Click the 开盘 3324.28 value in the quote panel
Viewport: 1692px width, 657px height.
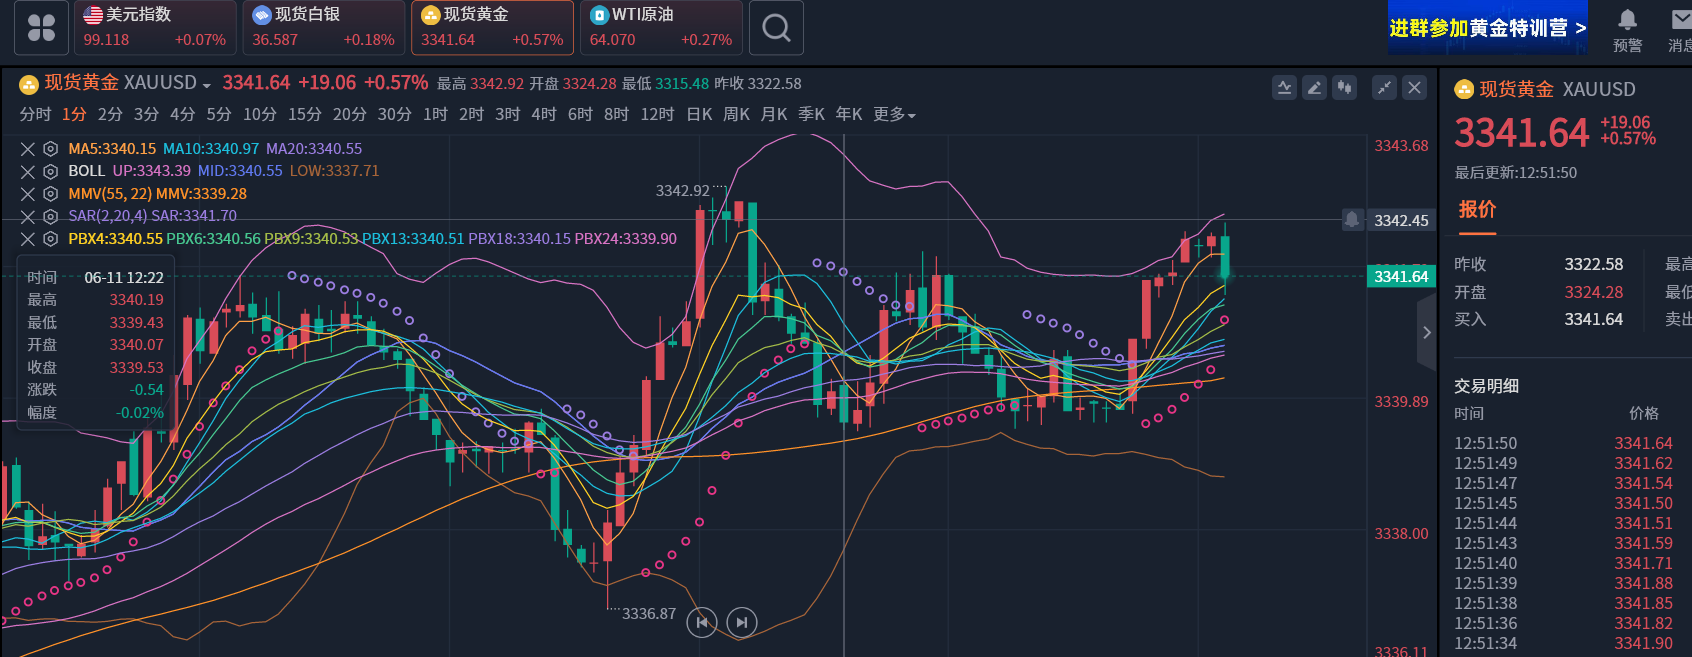1594,292
